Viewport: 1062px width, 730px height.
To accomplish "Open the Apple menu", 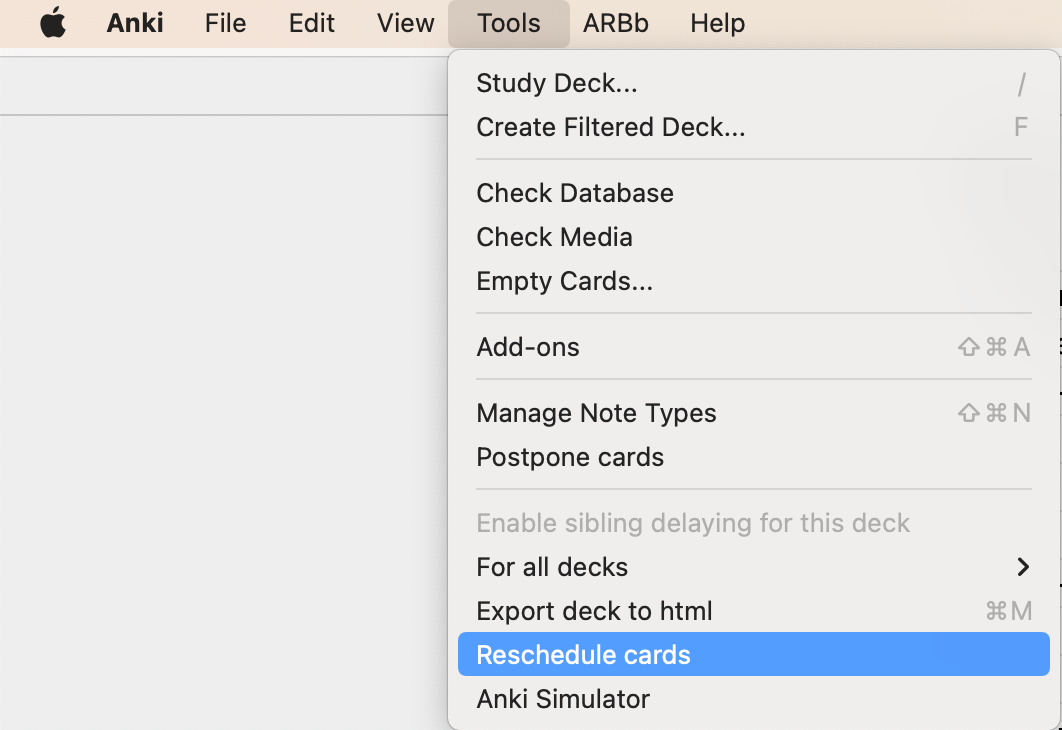I will click(53, 23).
